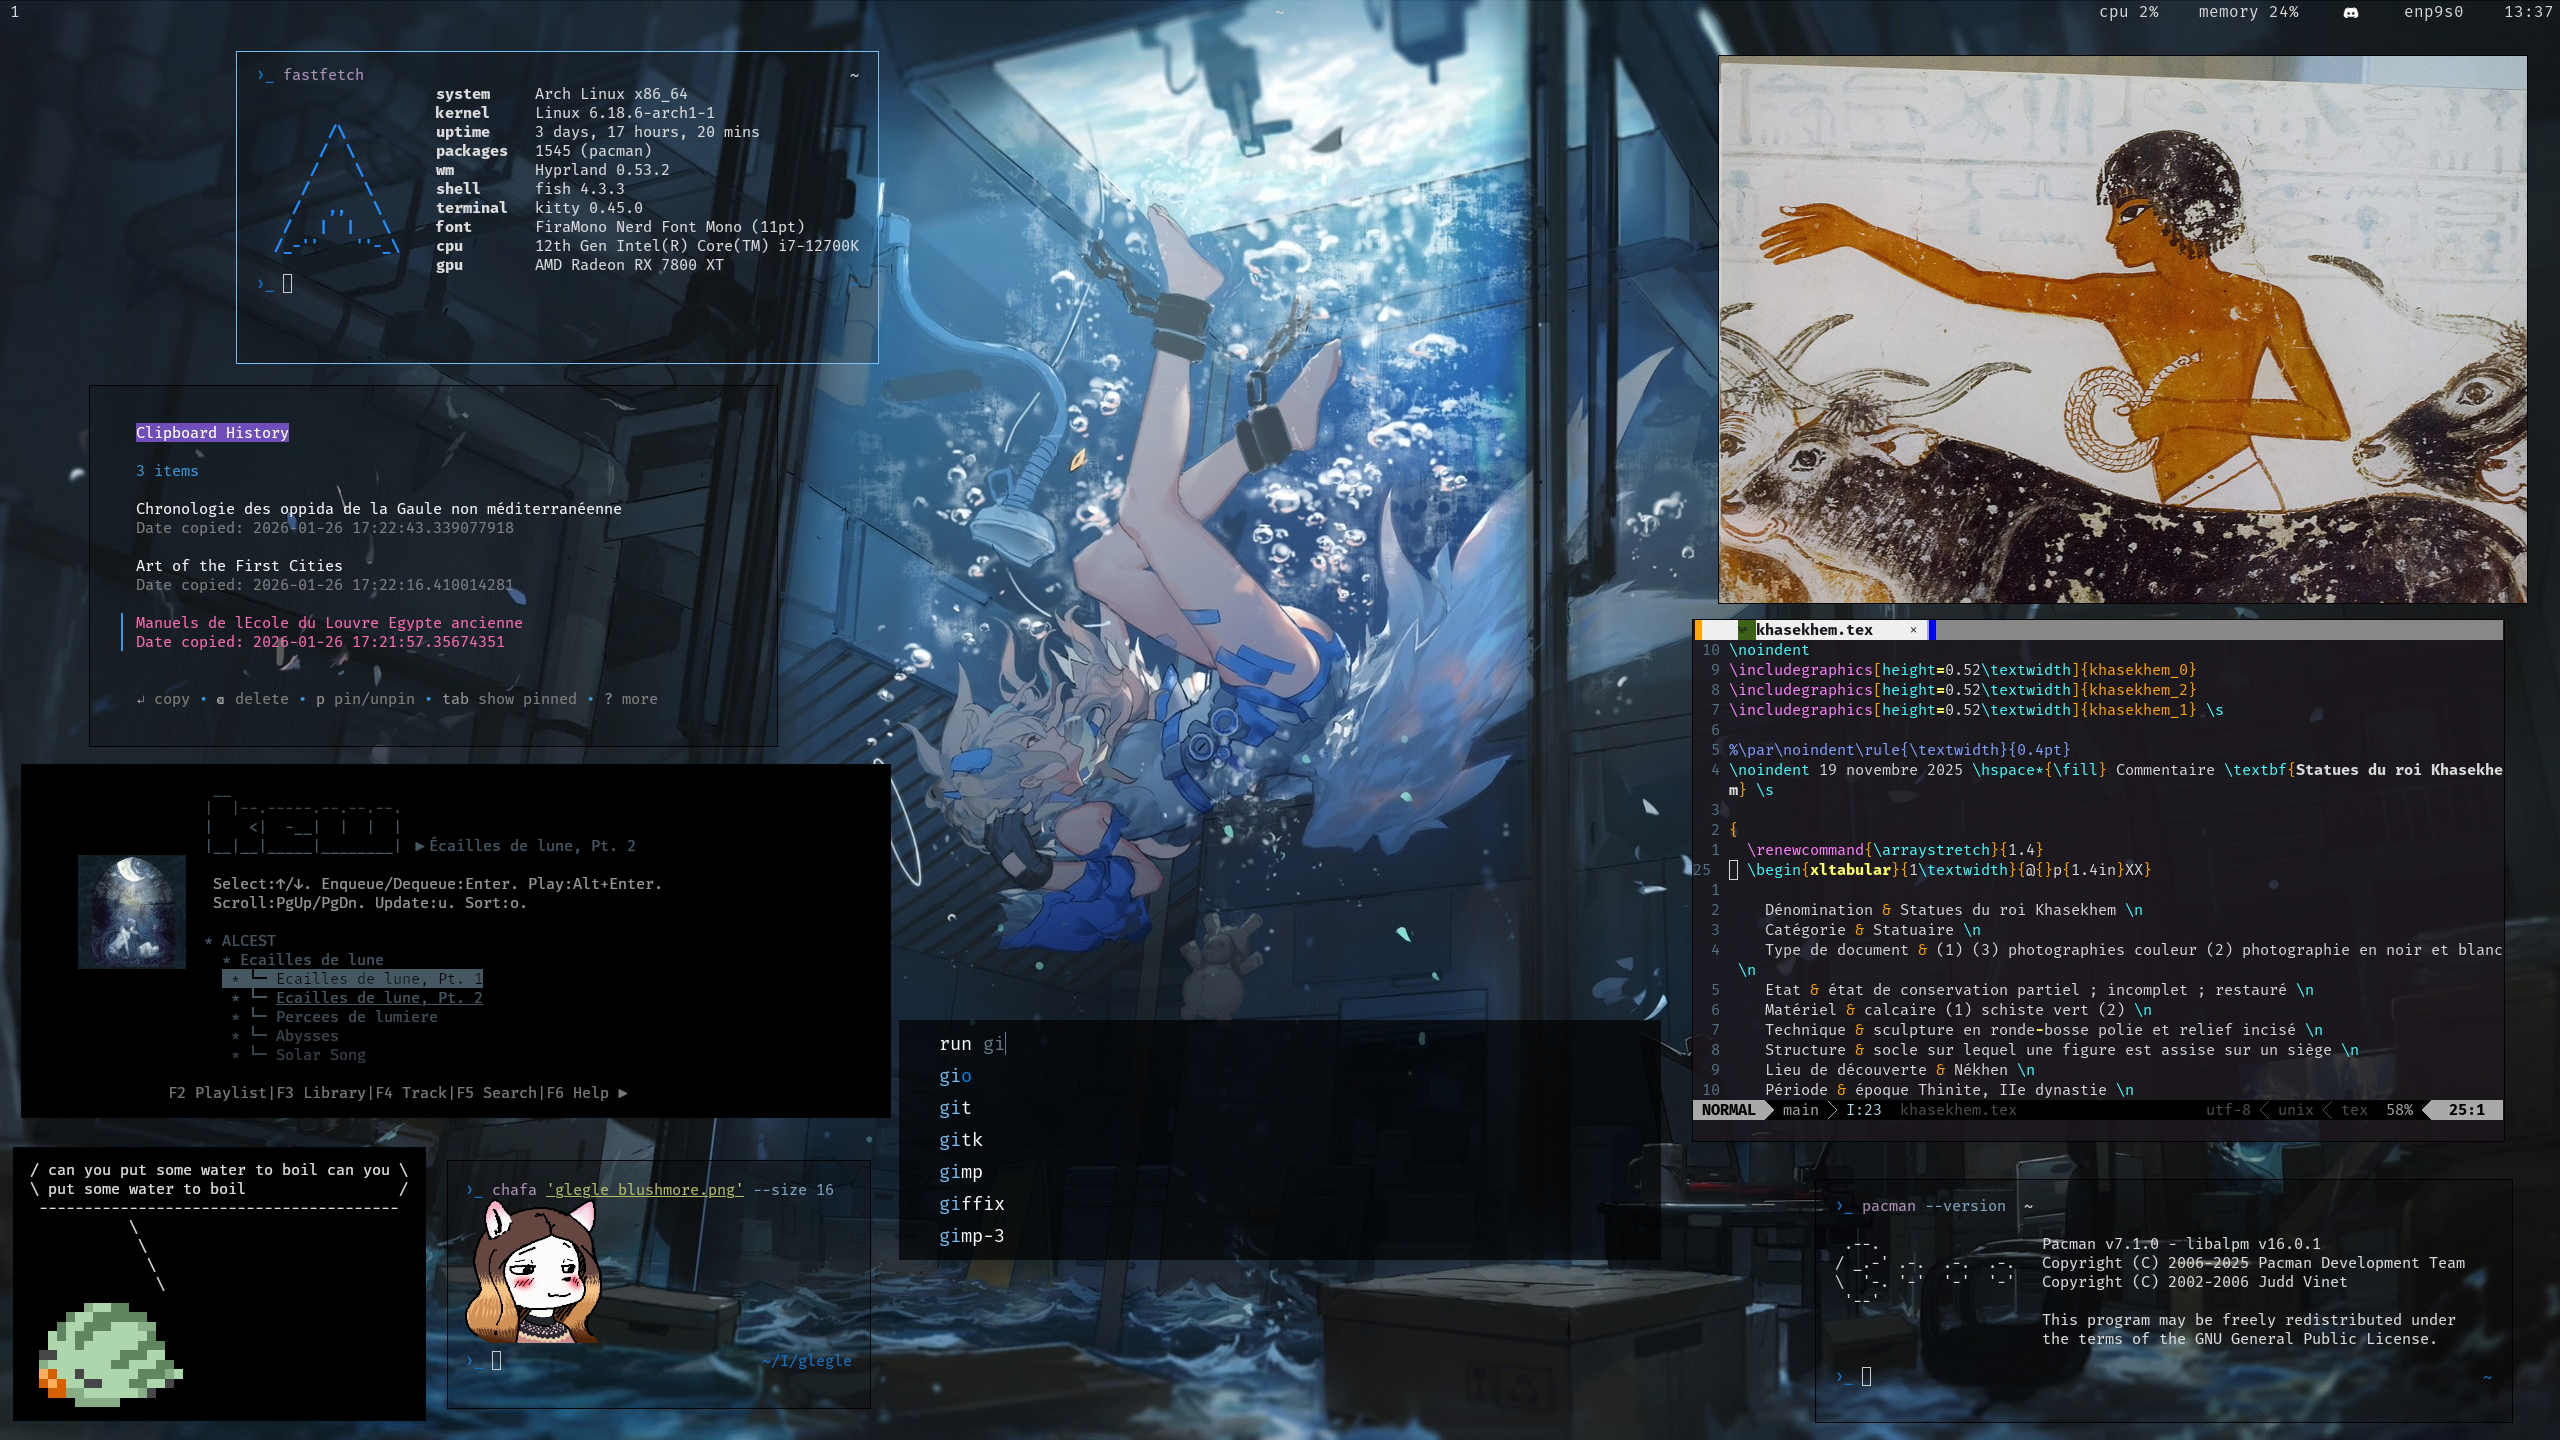The width and height of the screenshot is (2560, 1440).
Task: Switch to F3 Library view
Action: (x=320, y=1093)
